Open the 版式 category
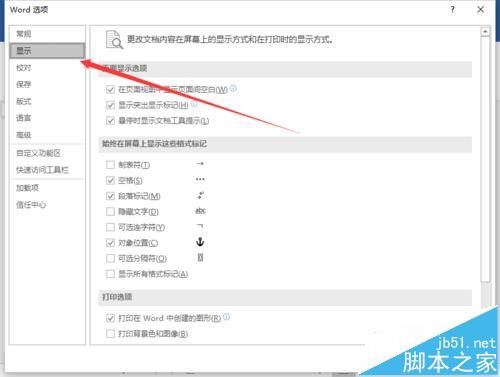Image resolution: width=500 pixels, height=377 pixels. pyautogui.click(x=47, y=101)
